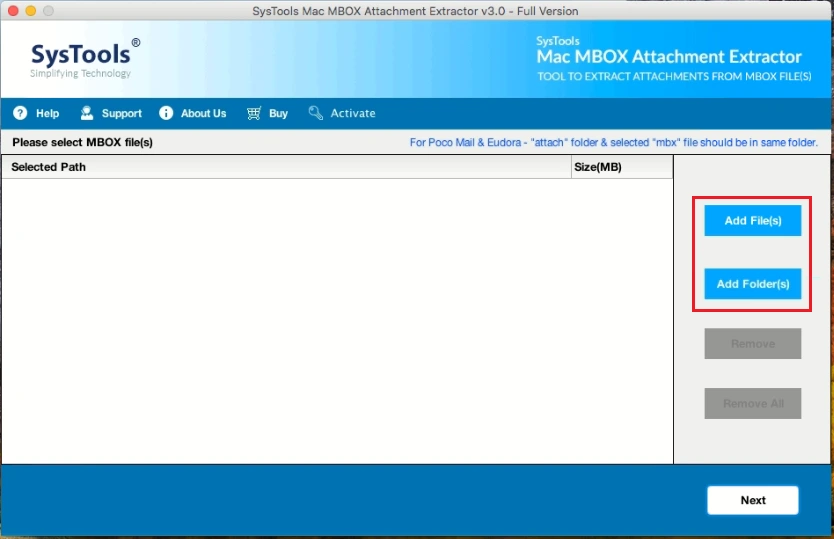
Task: Select the Activate menu label
Action: tap(353, 113)
